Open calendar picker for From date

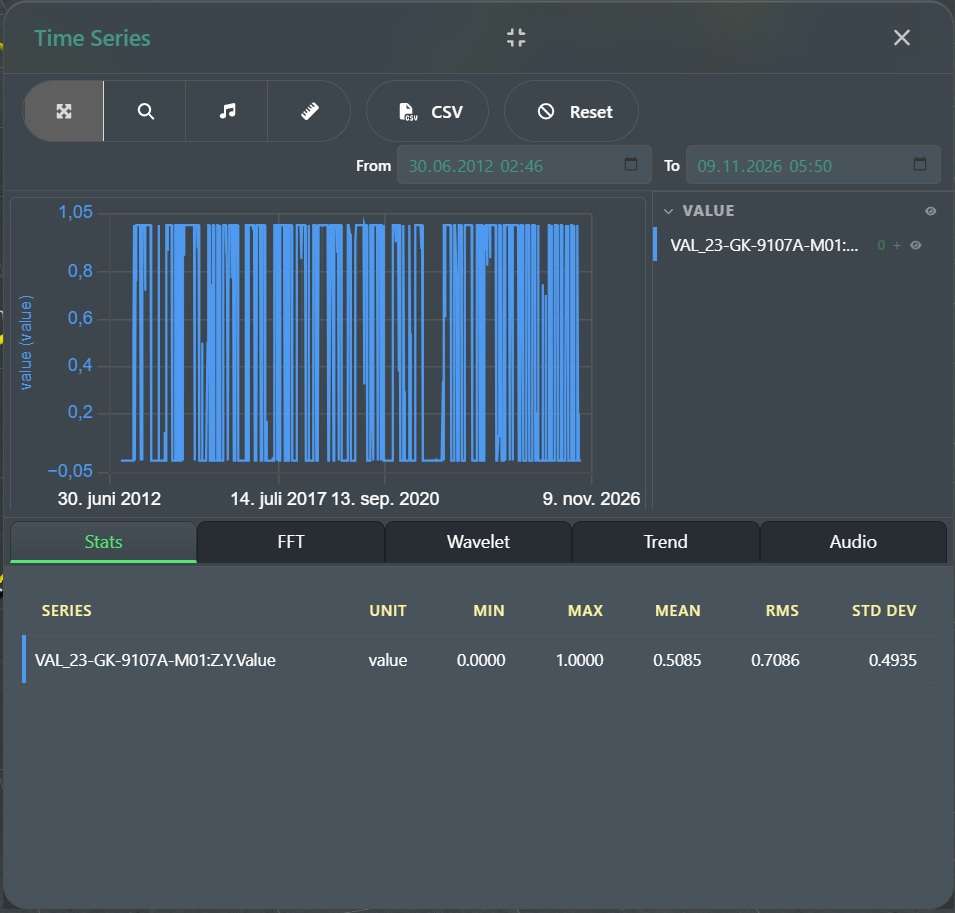631,164
